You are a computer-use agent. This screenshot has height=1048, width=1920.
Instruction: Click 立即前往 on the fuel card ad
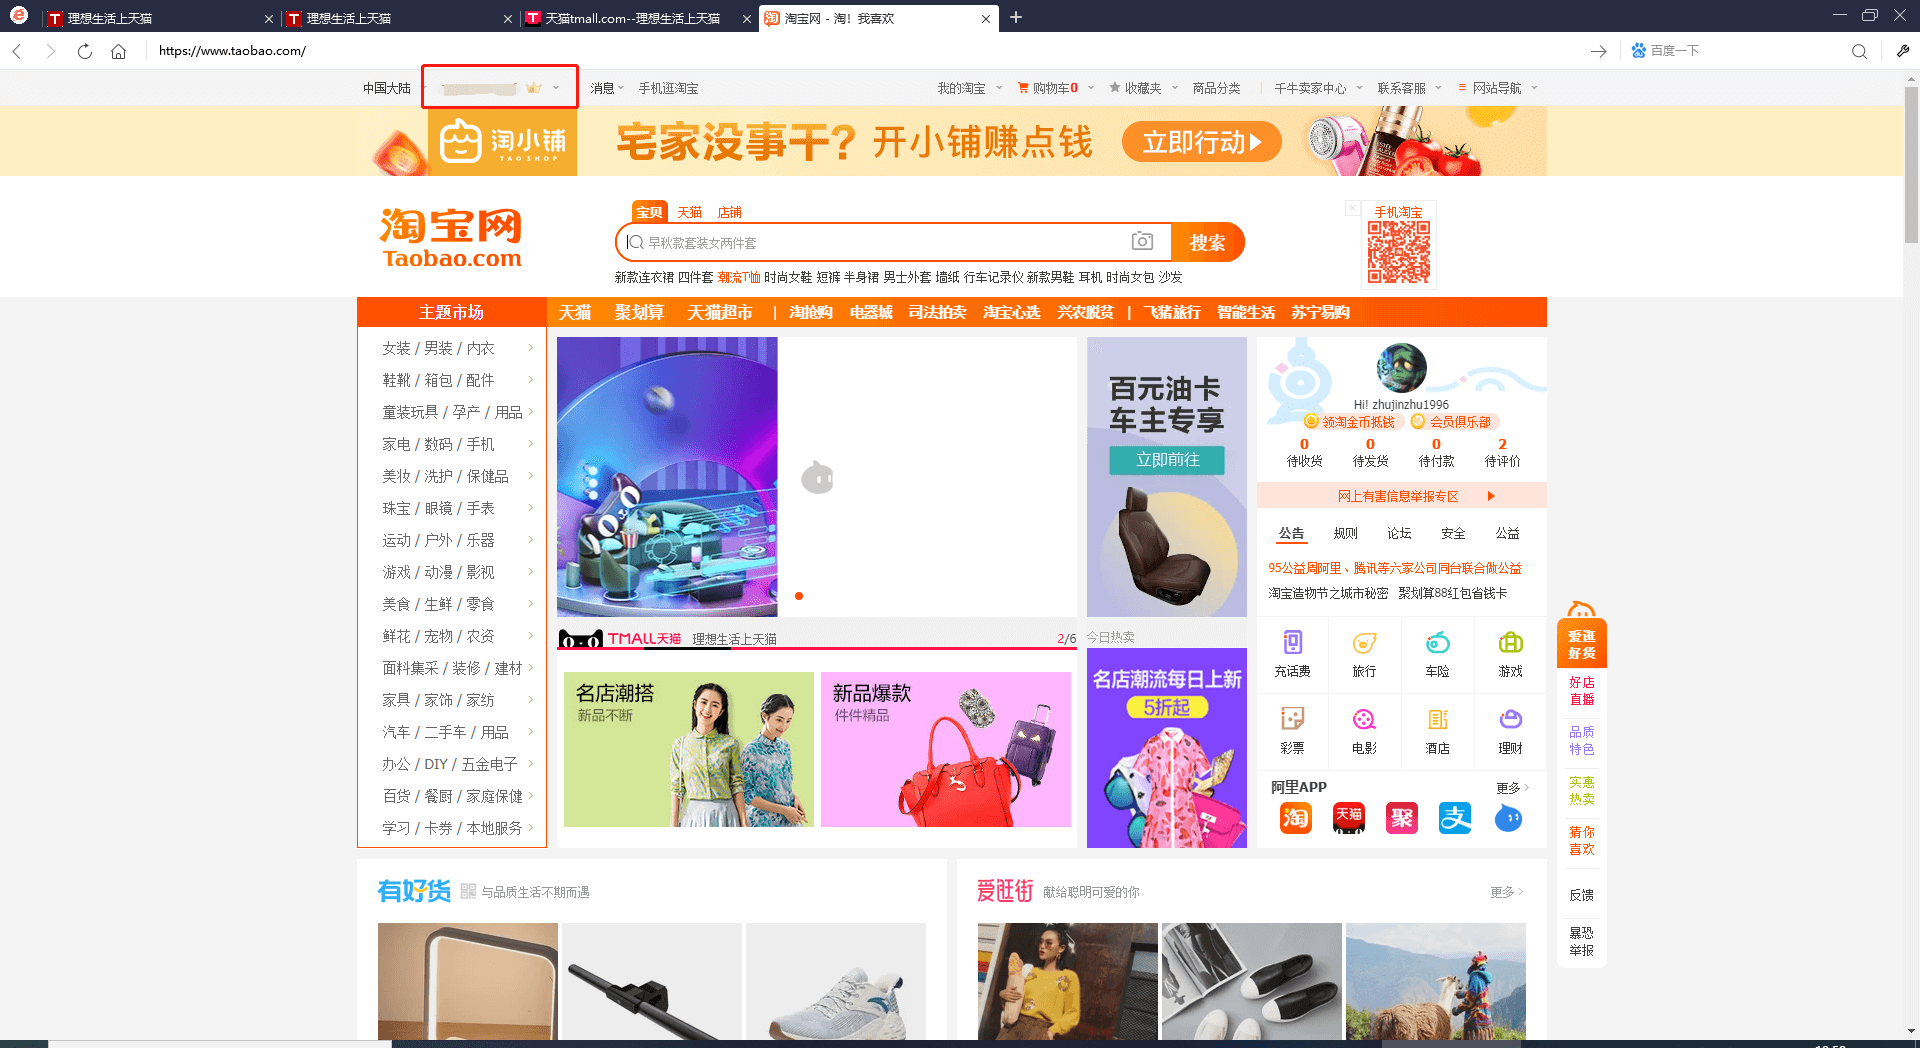pyautogui.click(x=1167, y=459)
